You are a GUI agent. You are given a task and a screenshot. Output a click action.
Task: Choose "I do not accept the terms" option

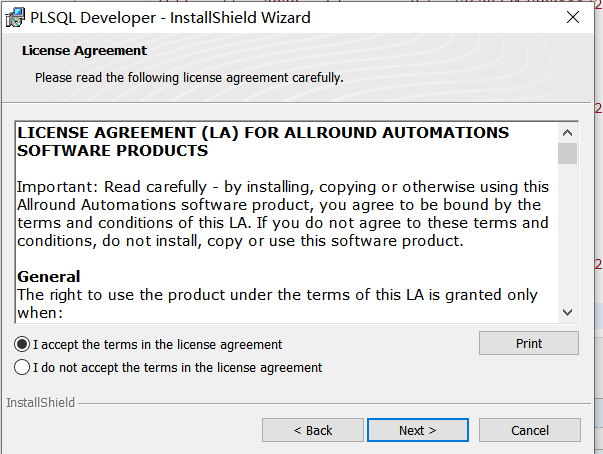click(x=22, y=367)
